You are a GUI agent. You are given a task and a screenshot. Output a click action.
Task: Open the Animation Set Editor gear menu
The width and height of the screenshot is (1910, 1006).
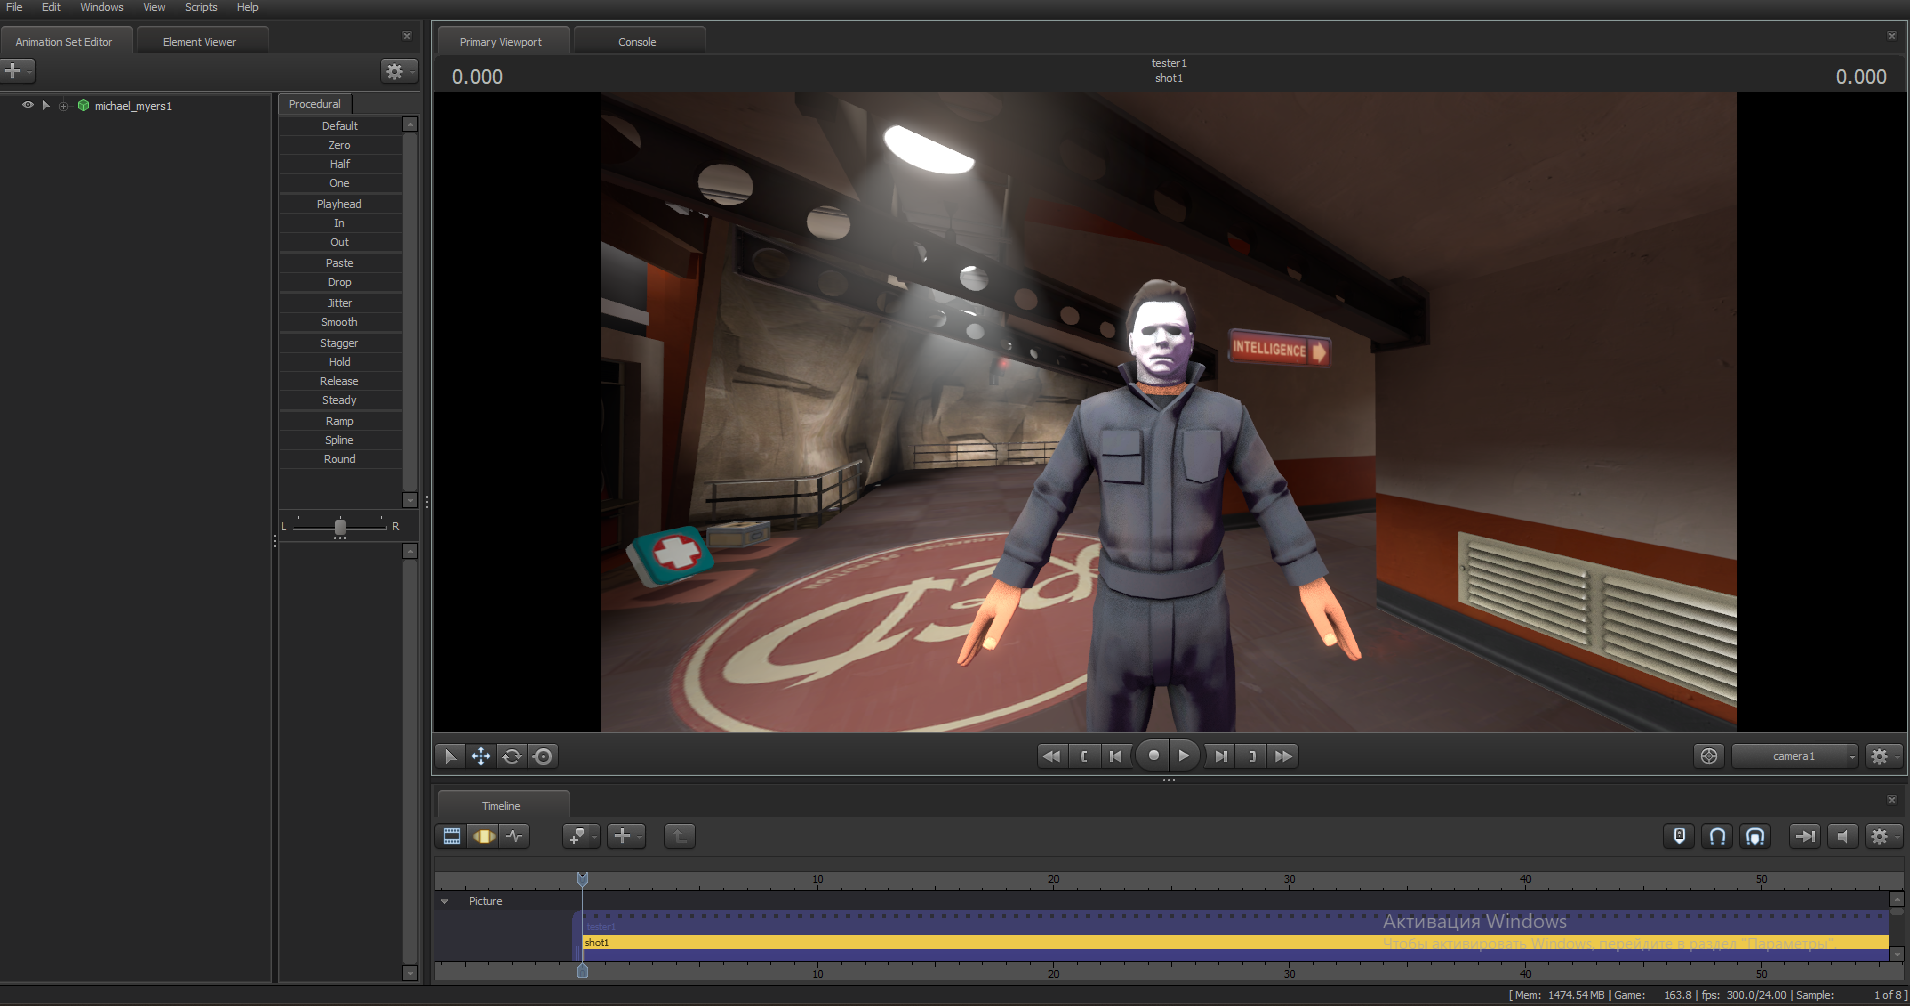point(398,71)
